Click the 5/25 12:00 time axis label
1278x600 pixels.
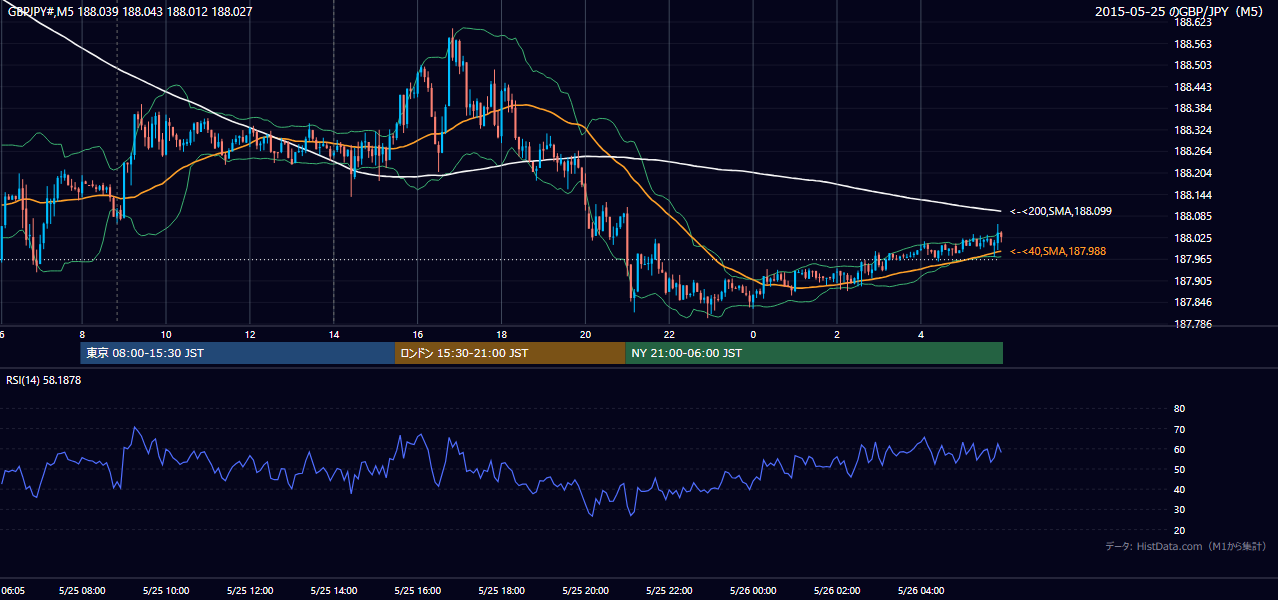point(250,591)
